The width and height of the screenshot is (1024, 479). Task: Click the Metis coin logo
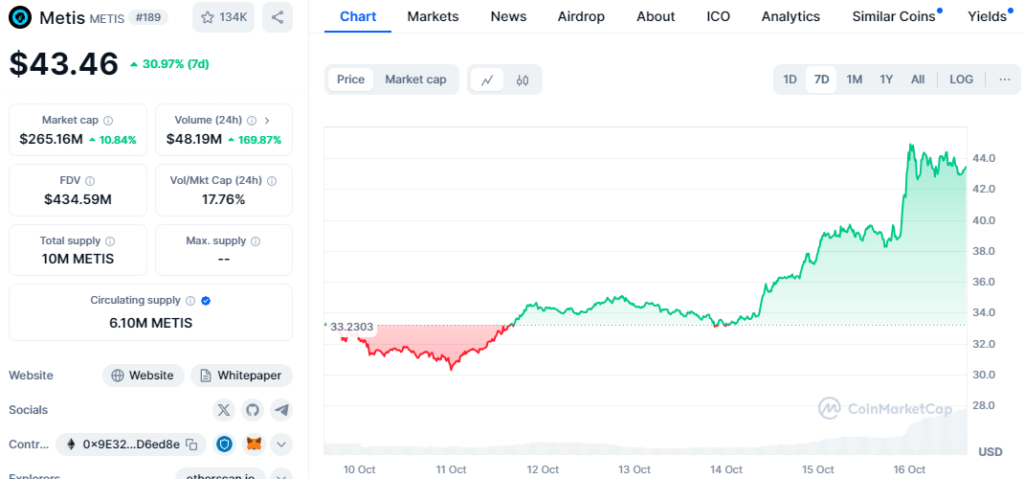pos(20,18)
